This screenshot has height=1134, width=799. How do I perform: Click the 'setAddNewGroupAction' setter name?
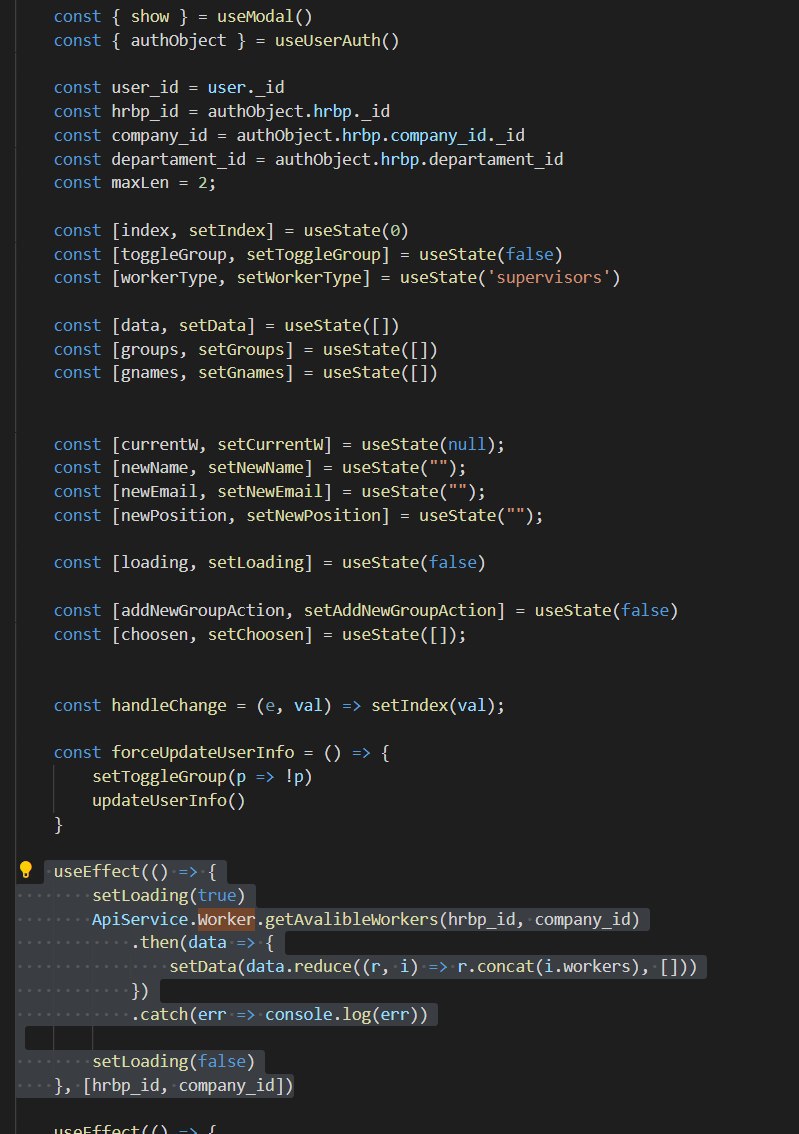pos(400,610)
